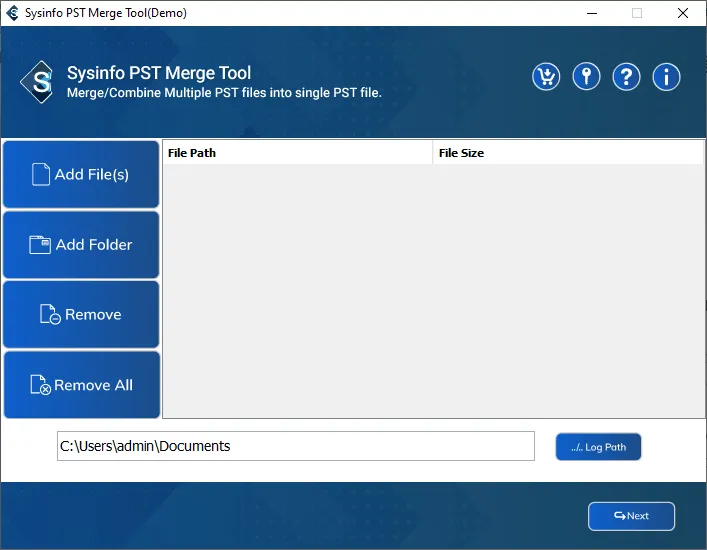Click the app icon in the title bar
This screenshot has width=707, height=550.
12,13
